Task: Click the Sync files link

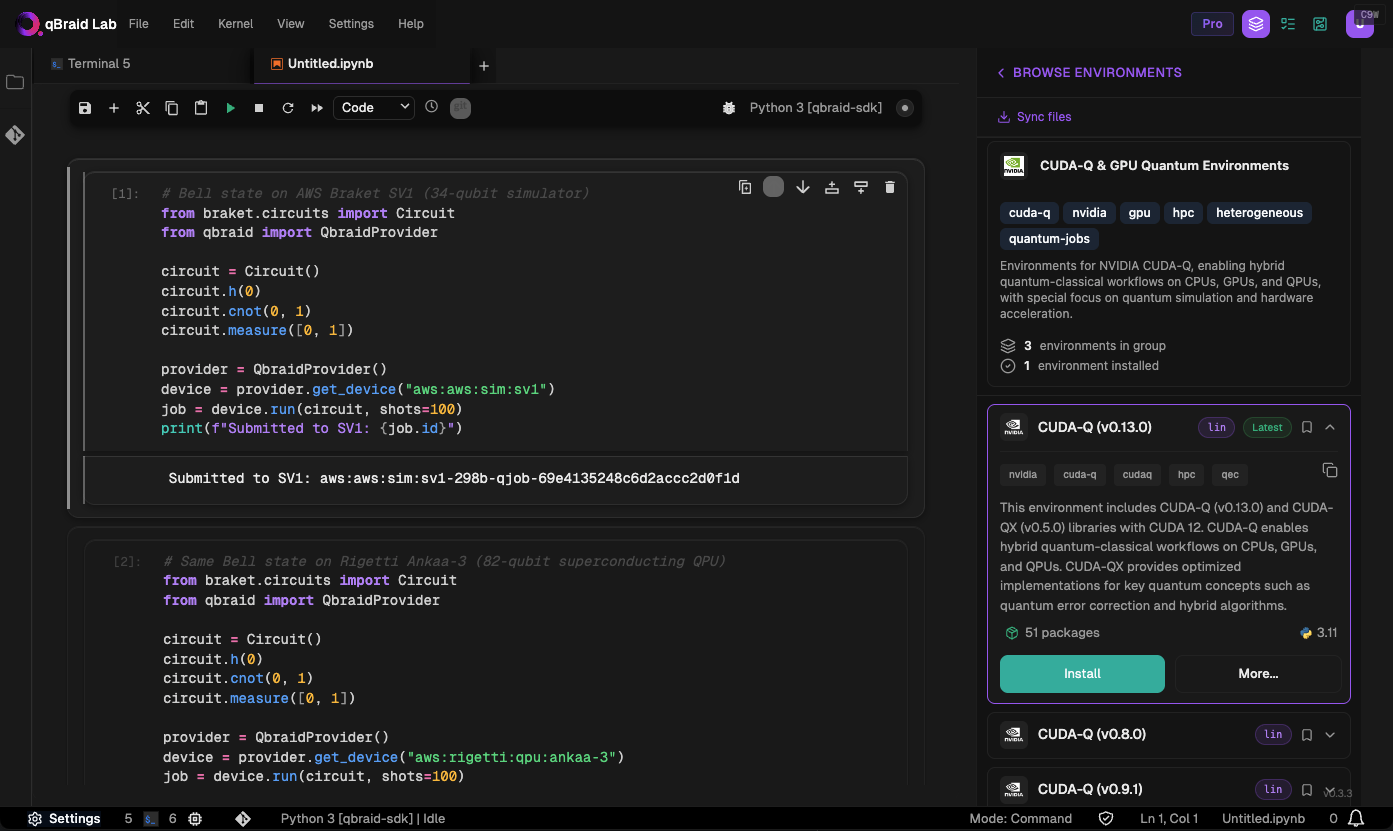Action: pyautogui.click(x=1034, y=117)
